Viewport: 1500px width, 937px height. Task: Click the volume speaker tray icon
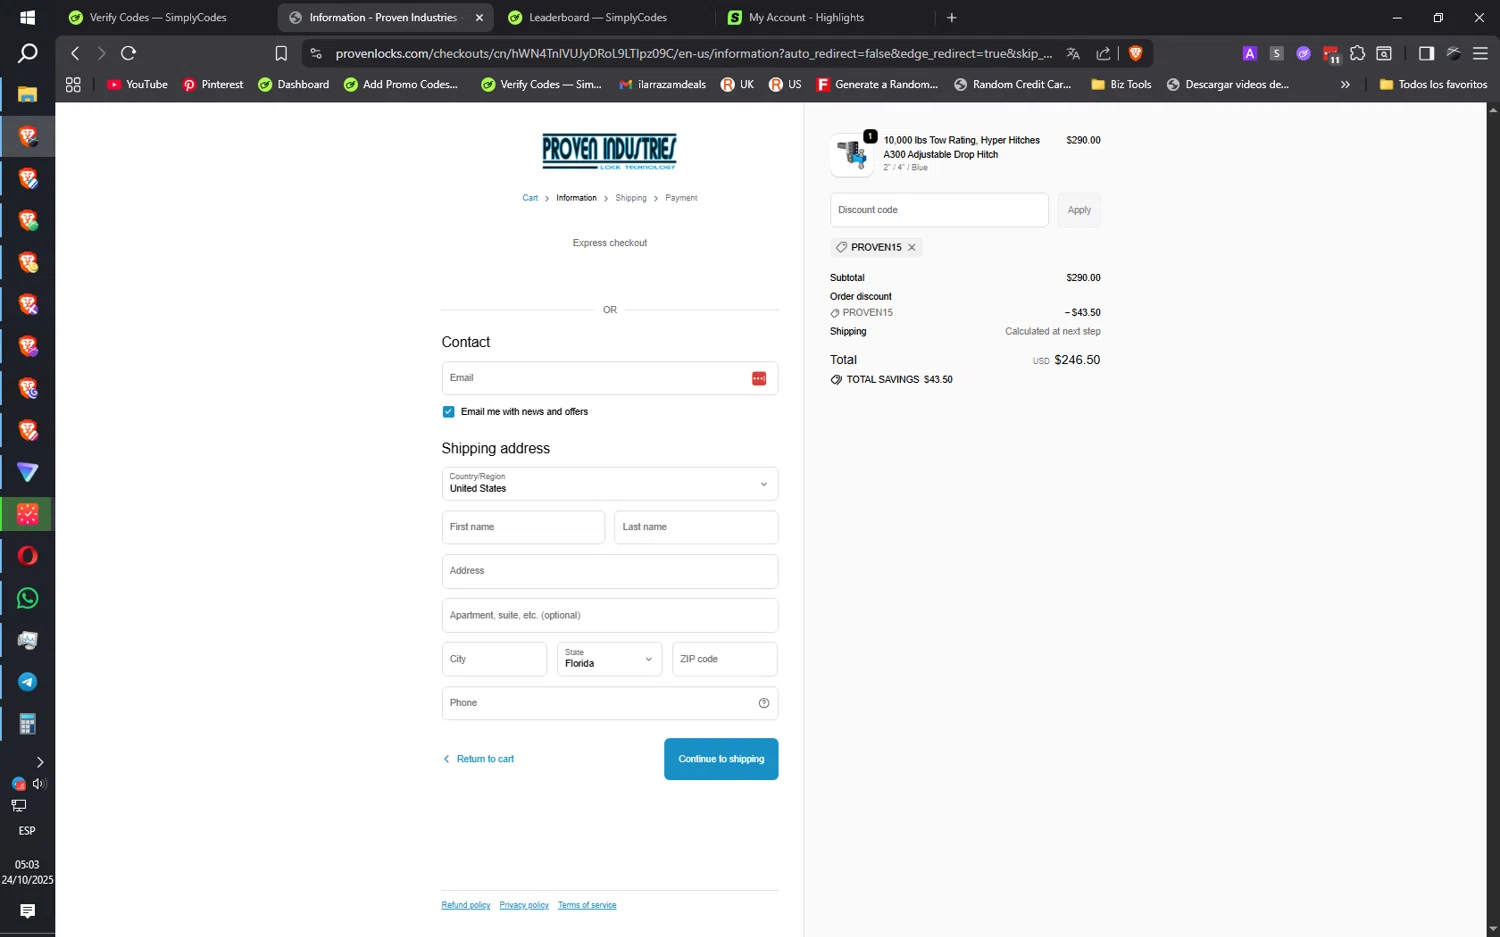pos(39,784)
